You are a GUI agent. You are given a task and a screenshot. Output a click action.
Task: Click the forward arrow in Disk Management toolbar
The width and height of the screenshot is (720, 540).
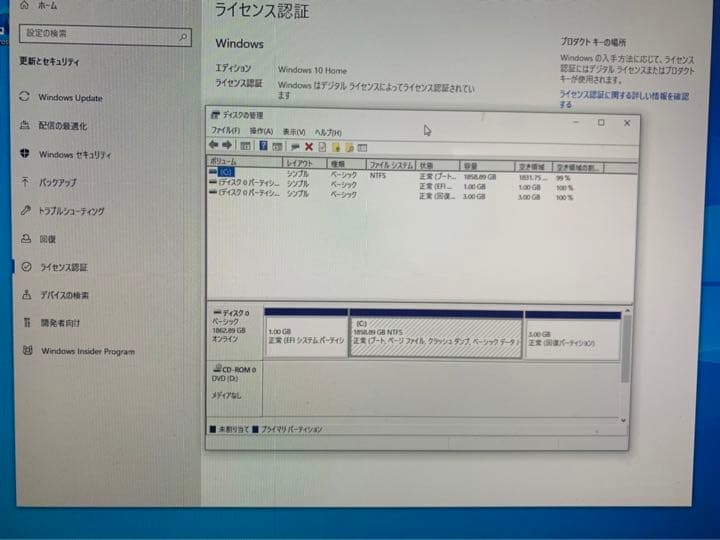[x=227, y=145]
